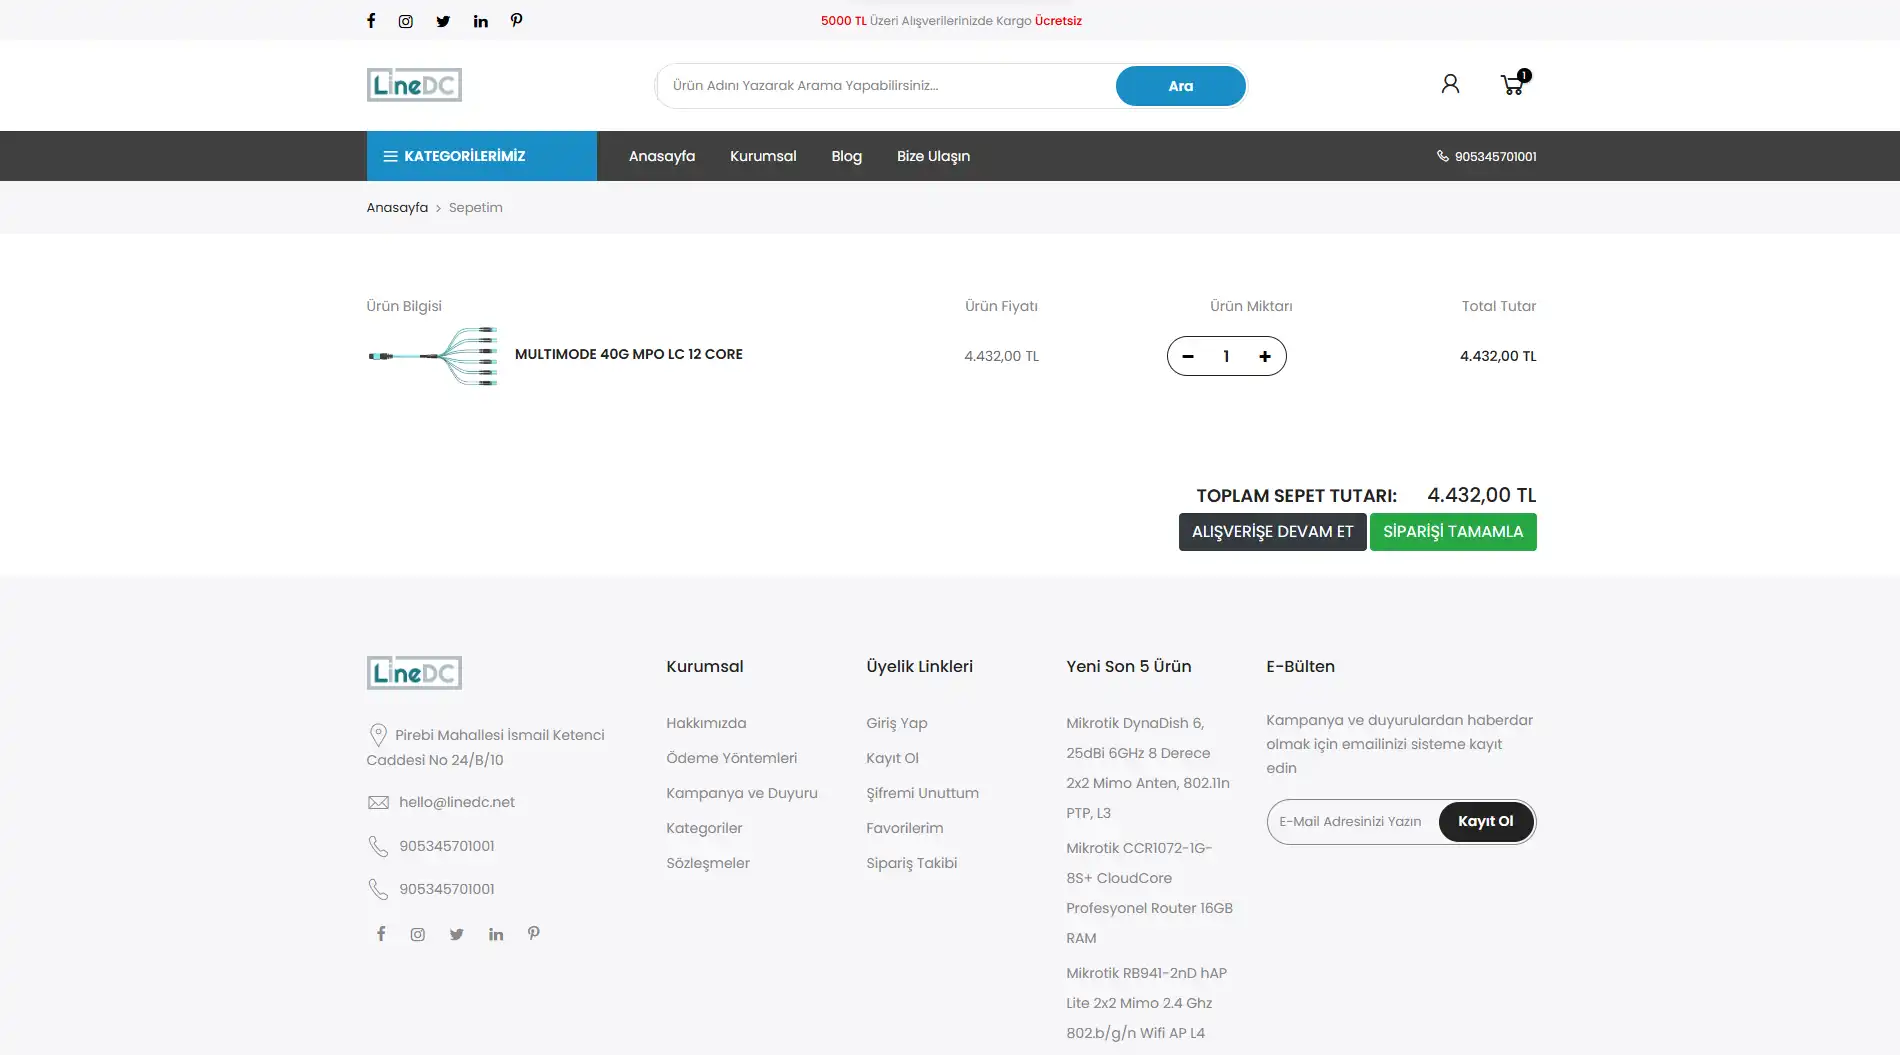Click ALIŞVERİŞE DEVAM ET button
This screenshot has width=1900, height=1055.
1272,532
